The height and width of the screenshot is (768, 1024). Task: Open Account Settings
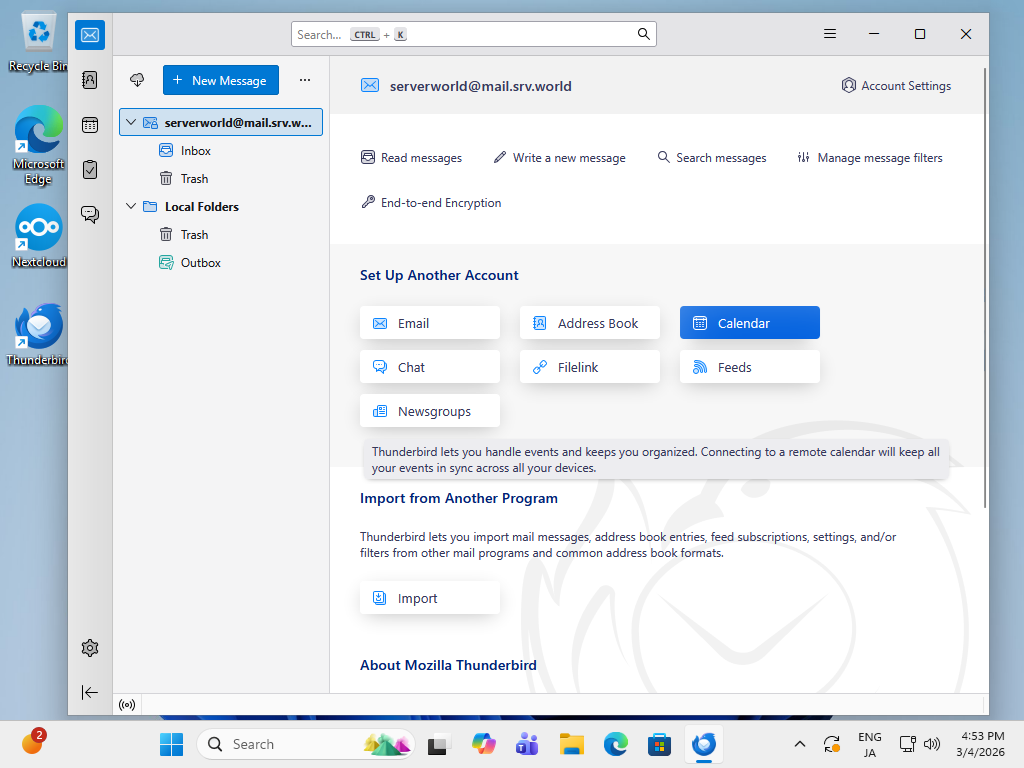click(896, 86)
